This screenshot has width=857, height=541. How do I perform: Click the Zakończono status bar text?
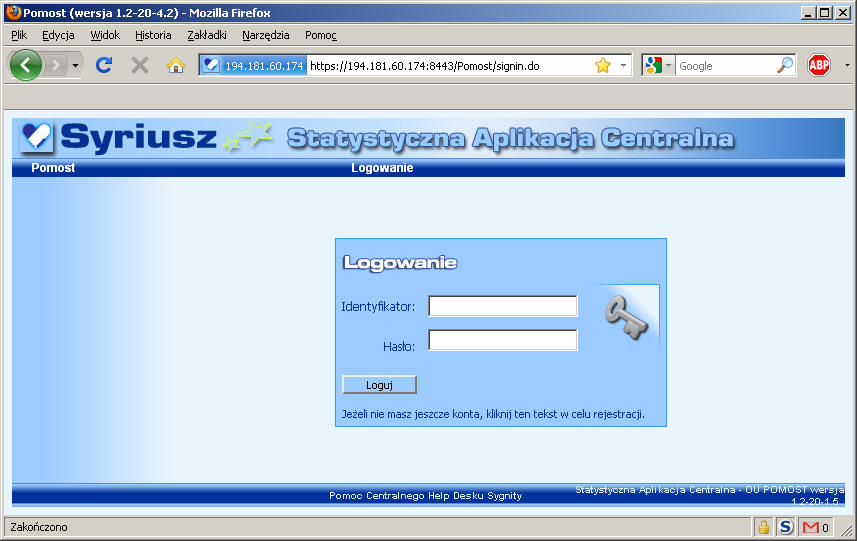pos(39,527)
